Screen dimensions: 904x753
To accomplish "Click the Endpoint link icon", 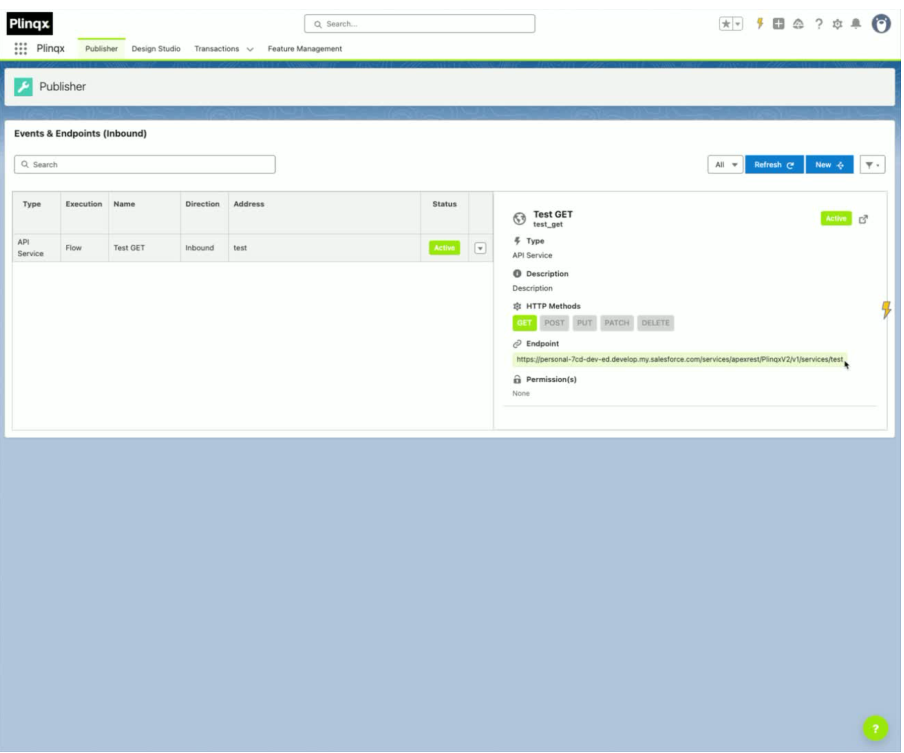I will 517,344.
